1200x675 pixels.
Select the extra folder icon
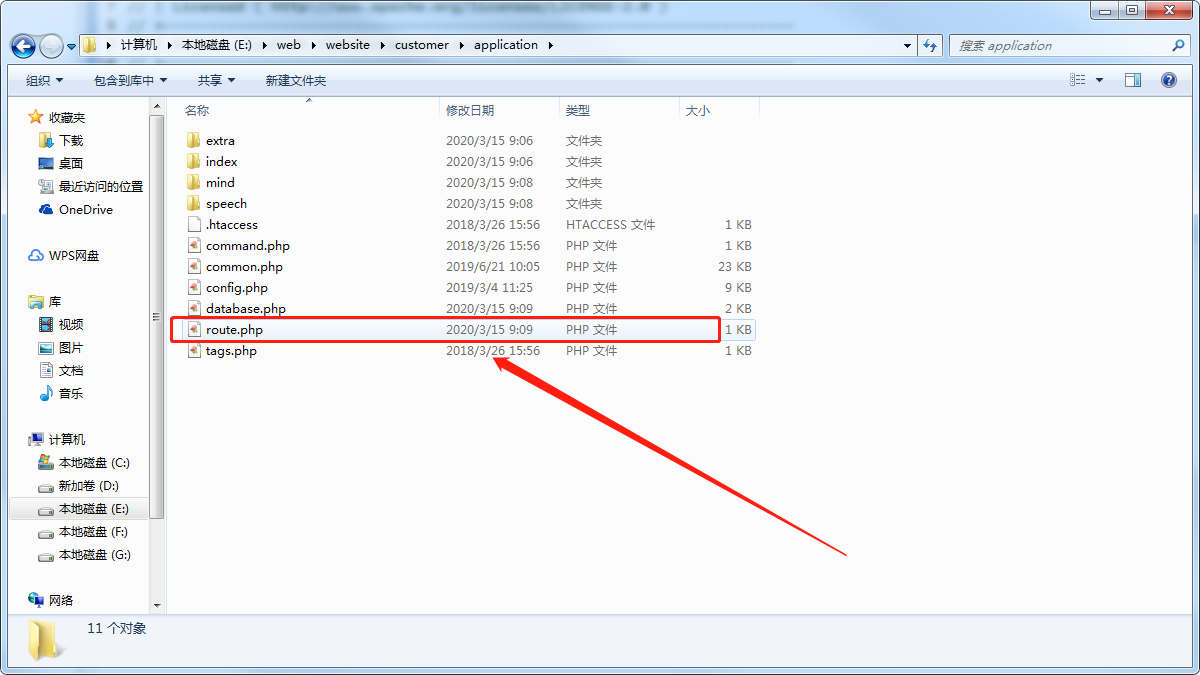194,141
